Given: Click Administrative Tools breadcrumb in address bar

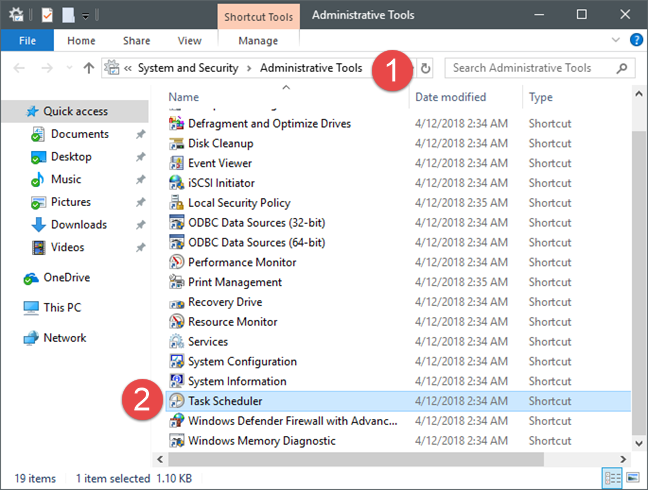Looking at the screenshot, I should tap(311, 68).
